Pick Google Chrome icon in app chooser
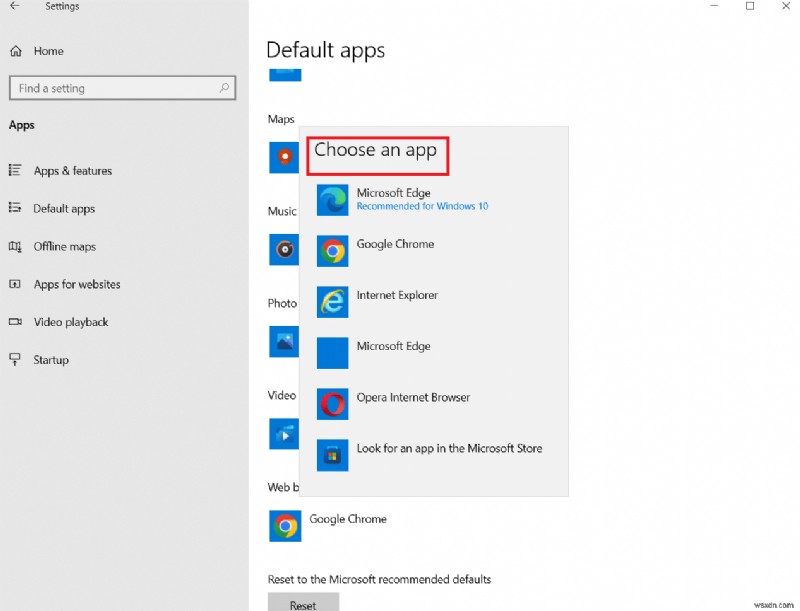This screenshot has width=800, height=611. pyautogui.click(x=333, y=251)
